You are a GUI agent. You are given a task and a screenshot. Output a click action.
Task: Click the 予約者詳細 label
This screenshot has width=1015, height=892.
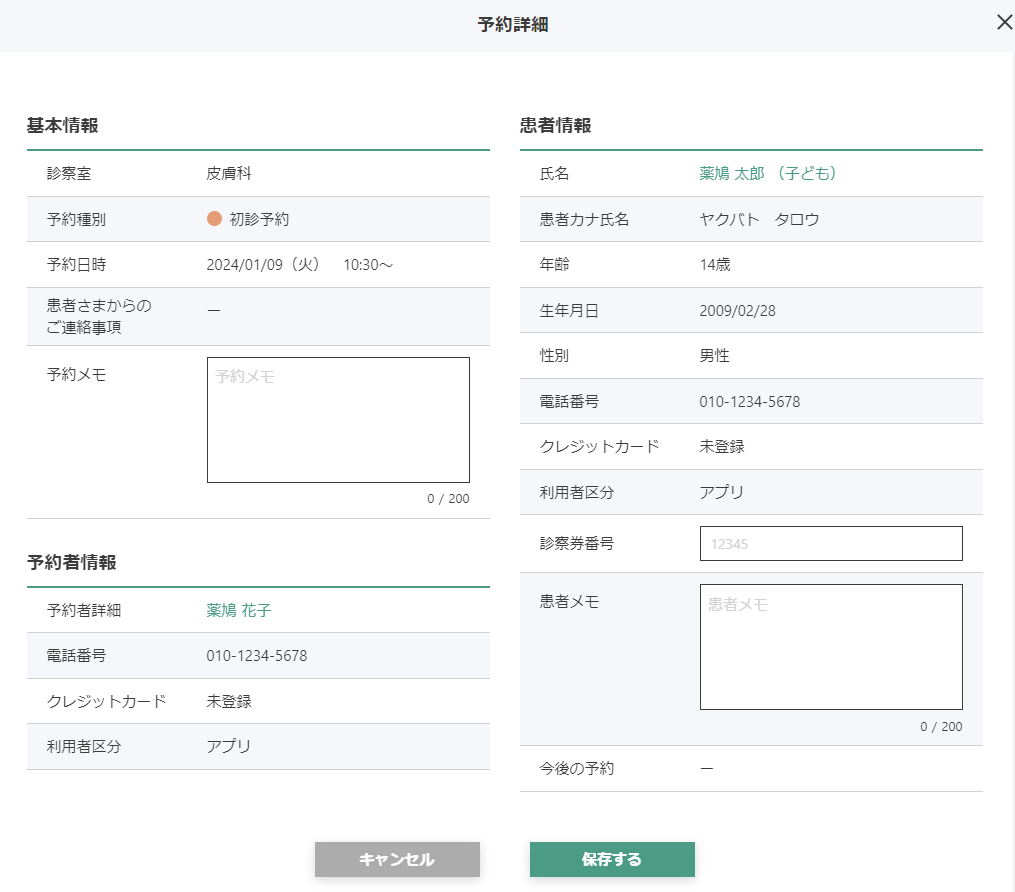[84, 610]
